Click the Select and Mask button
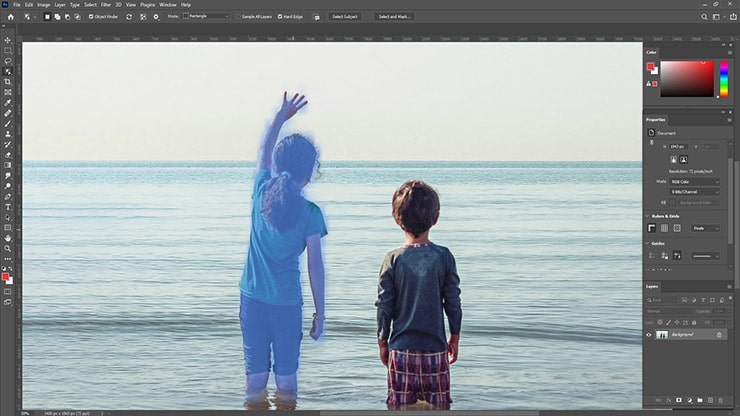The height and width of the screenshot is (416, 740). pos(396,17)
